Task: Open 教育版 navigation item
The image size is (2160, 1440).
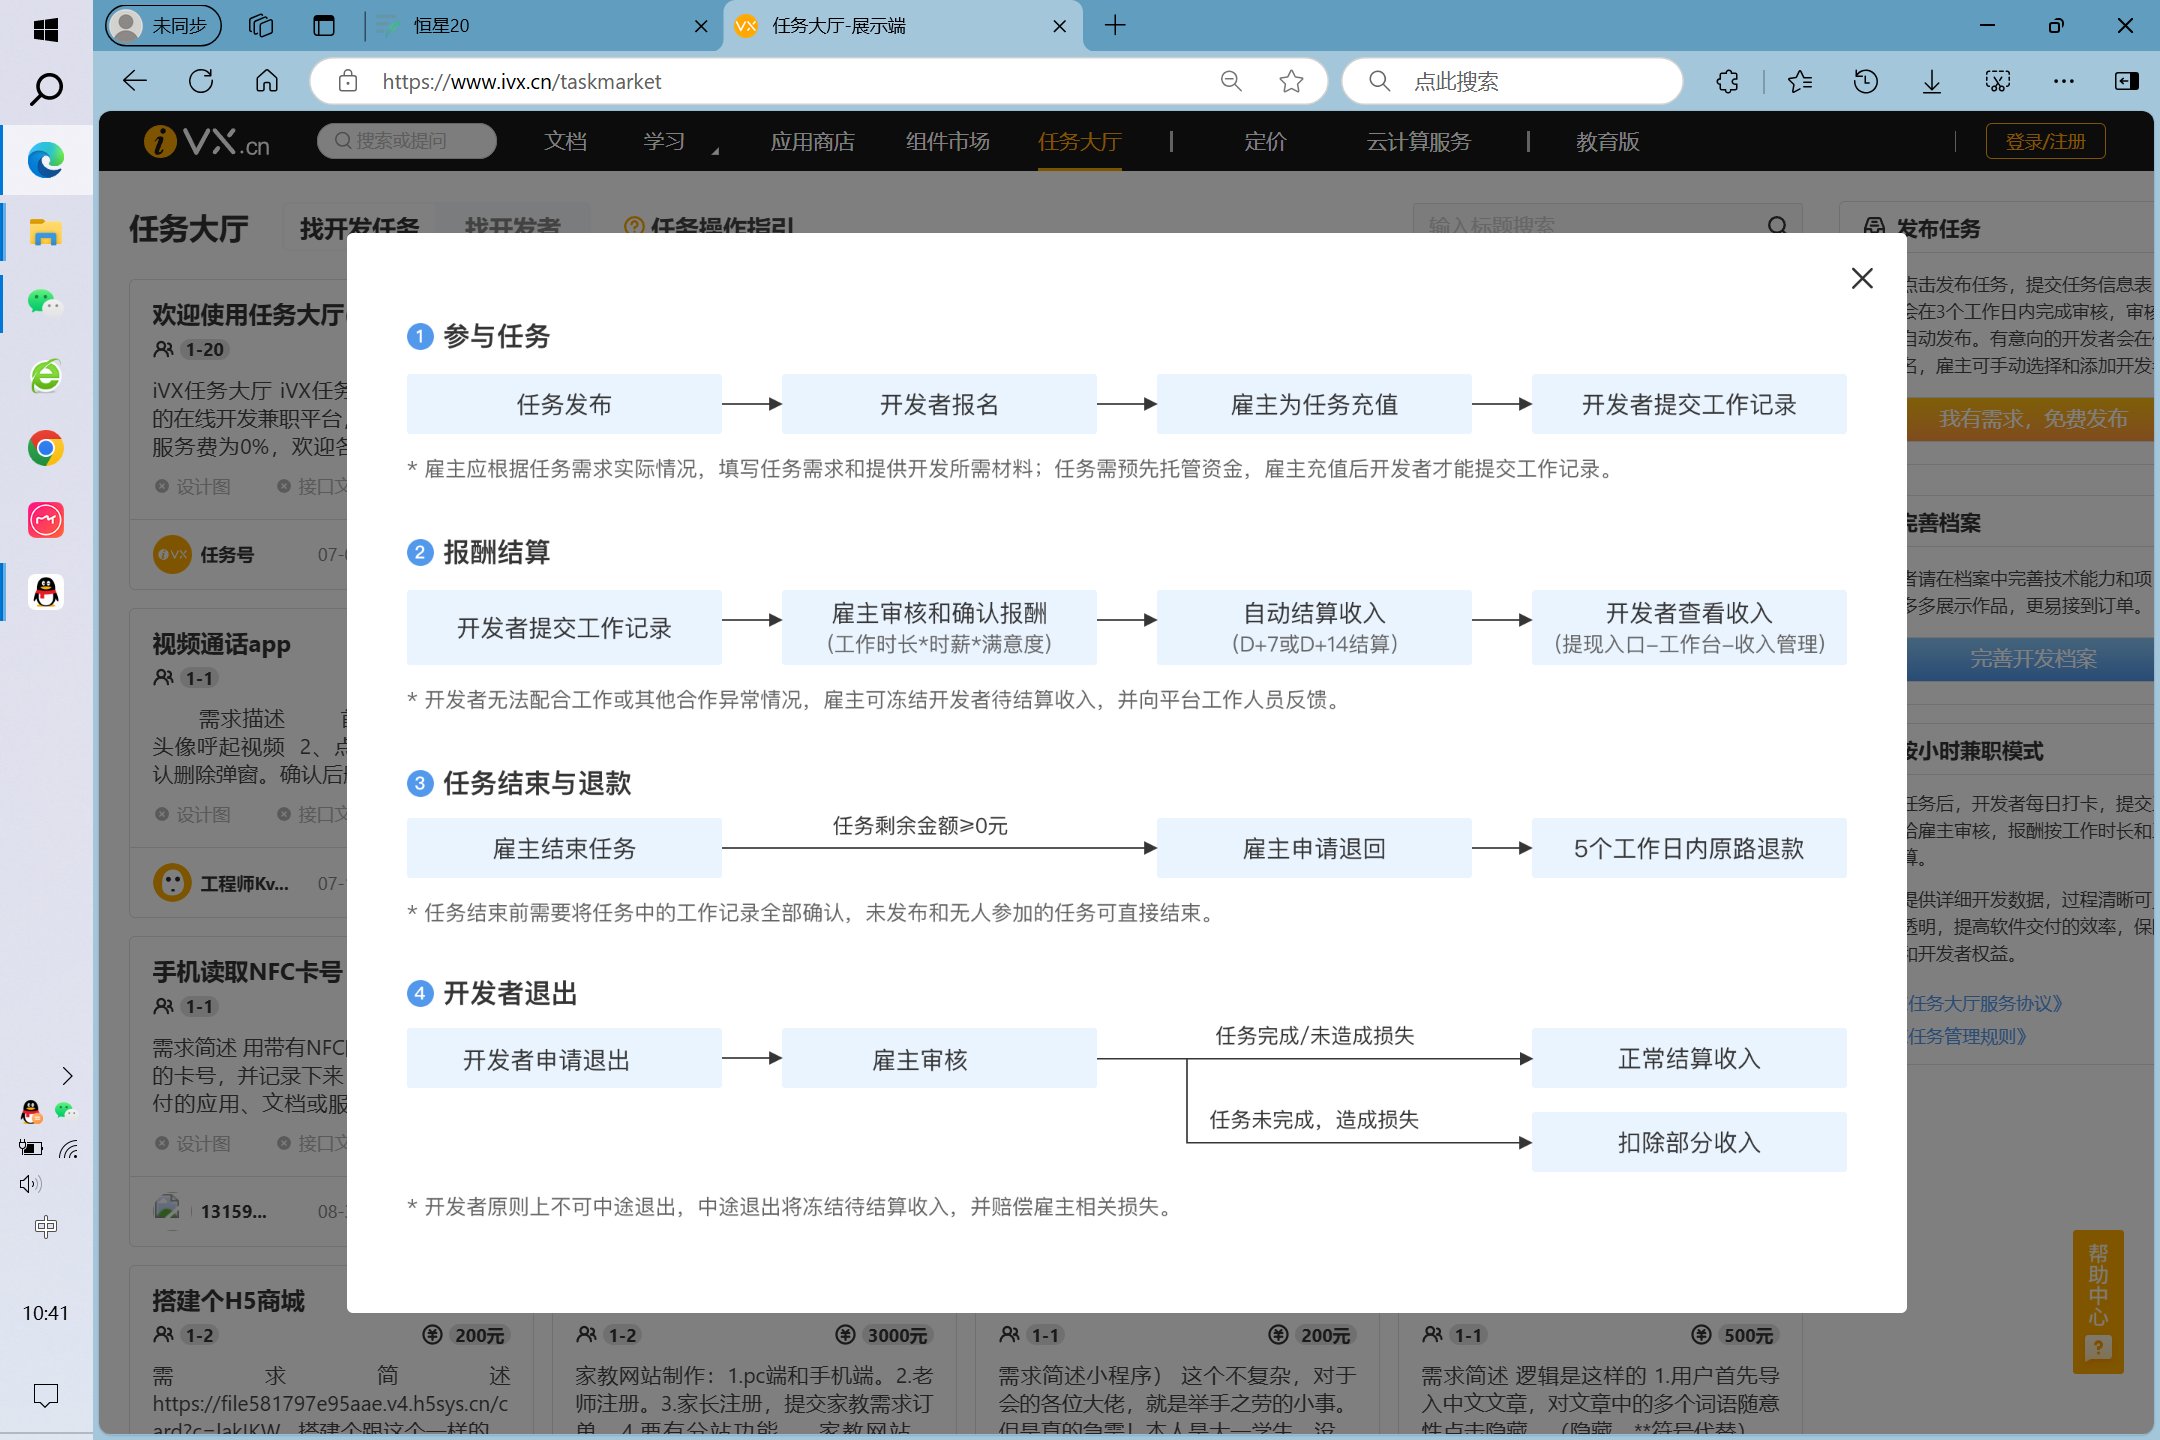Action: pos(1607,141)
